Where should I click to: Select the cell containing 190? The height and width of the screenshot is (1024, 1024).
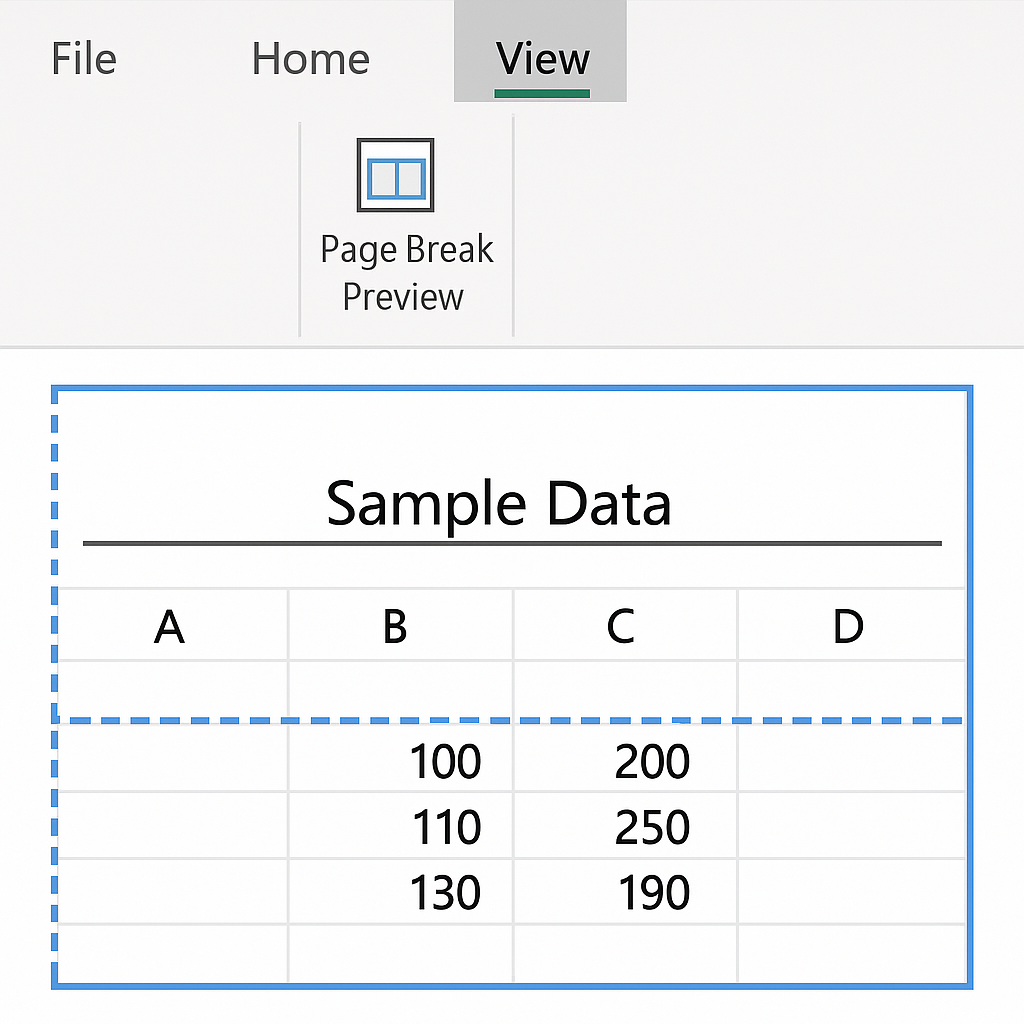point(625,892)
